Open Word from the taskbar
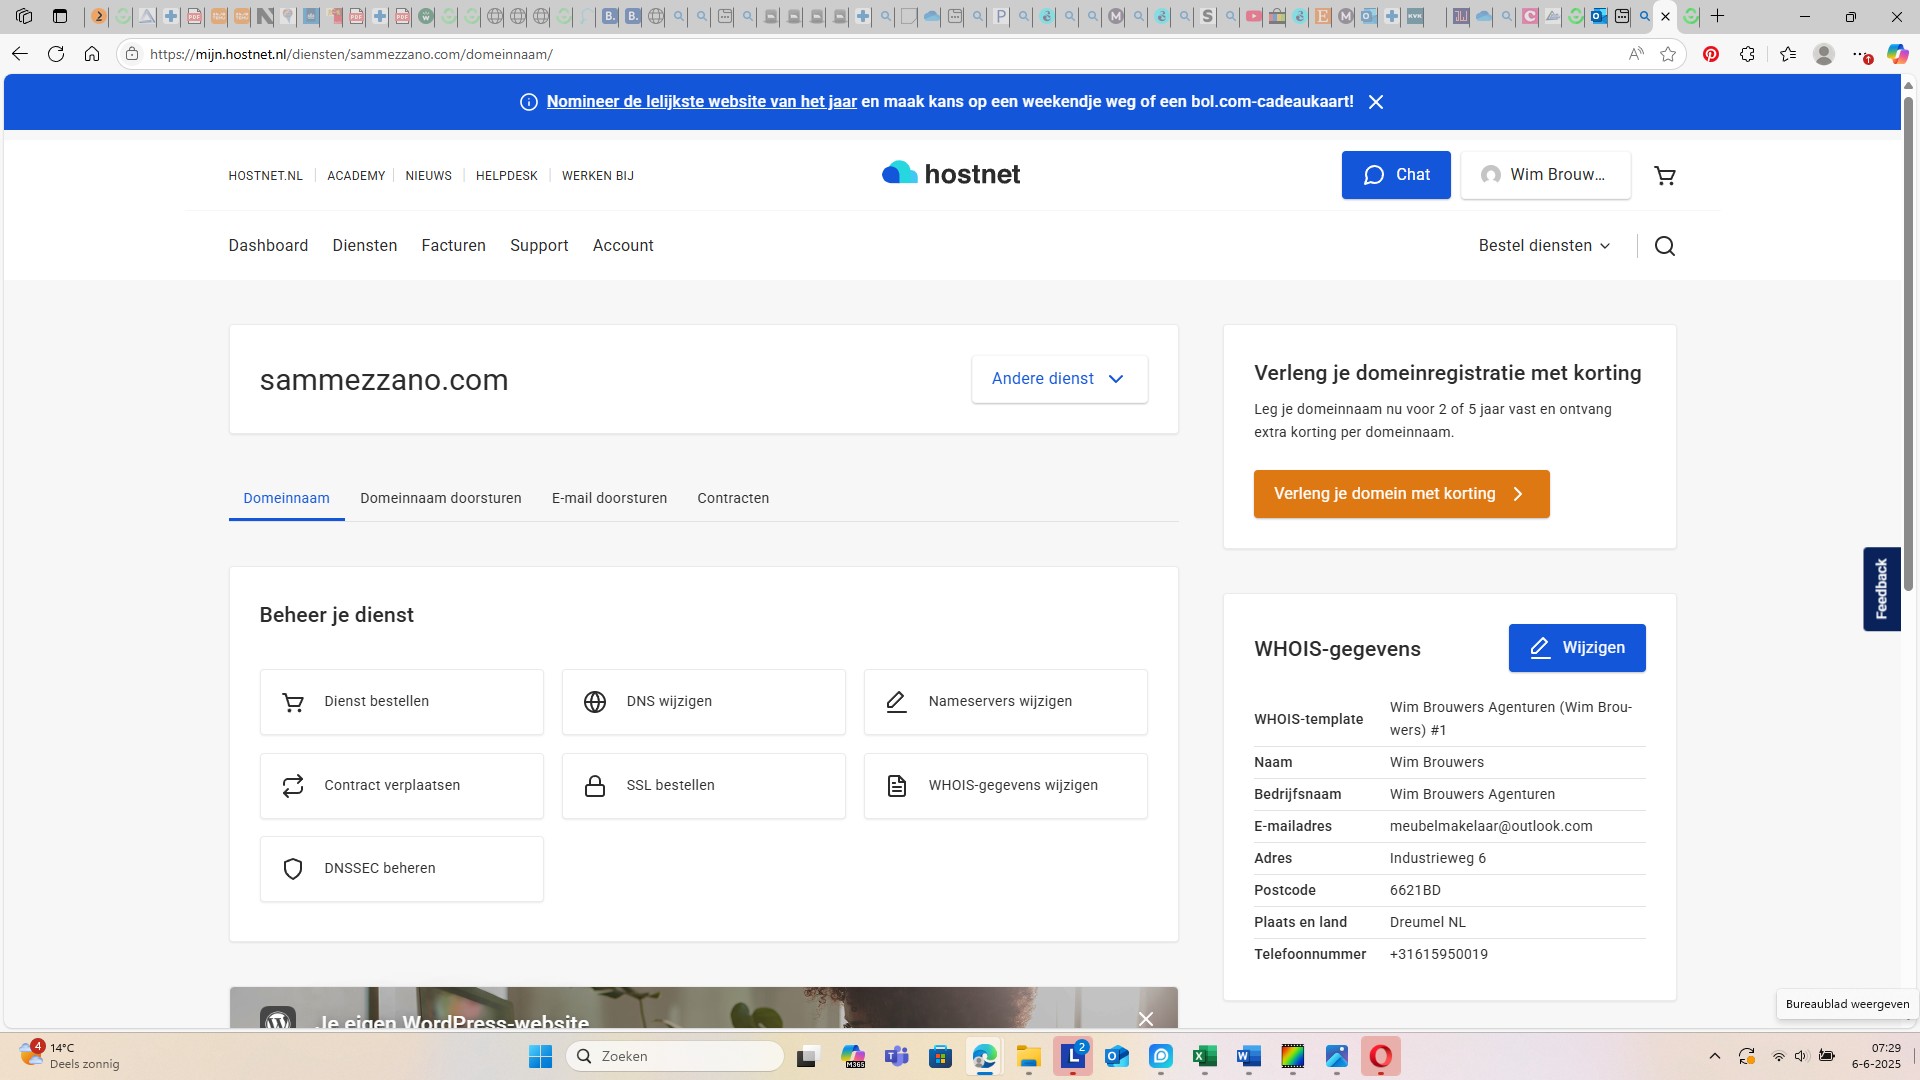This screenshot has height=1080, width=1920. click(1249, 1056)
